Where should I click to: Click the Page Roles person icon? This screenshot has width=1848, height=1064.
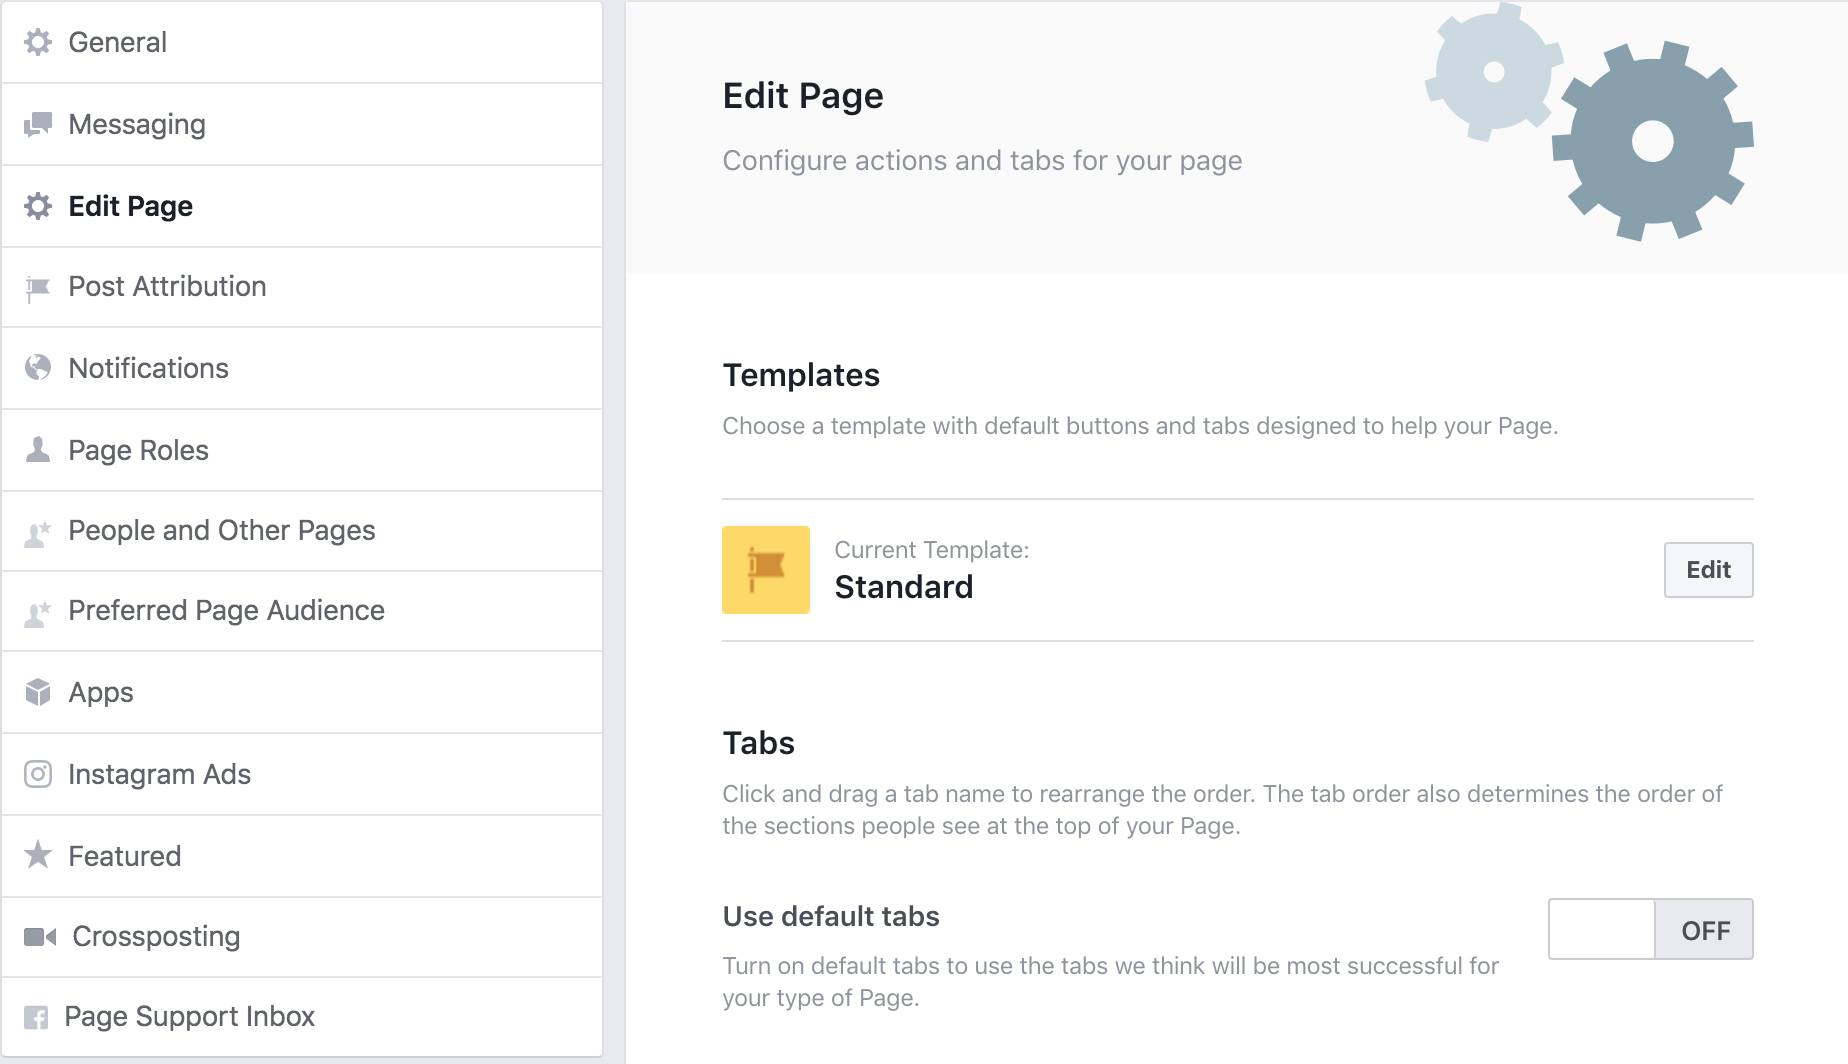38,450
